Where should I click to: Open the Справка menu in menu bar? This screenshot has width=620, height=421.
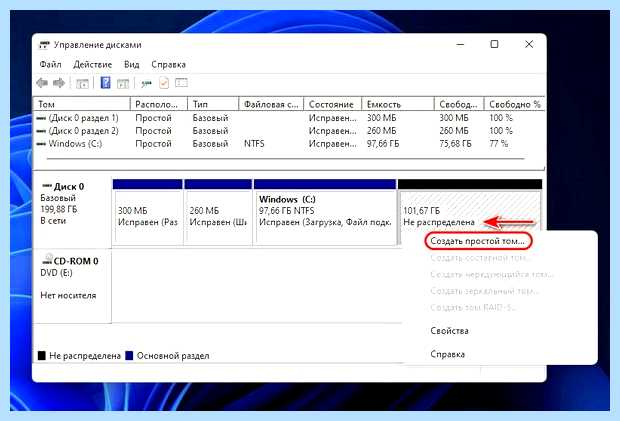[168, 64]
